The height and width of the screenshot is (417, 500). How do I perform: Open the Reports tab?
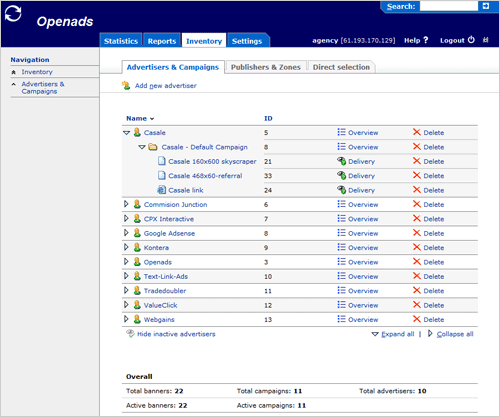(162, 41)
